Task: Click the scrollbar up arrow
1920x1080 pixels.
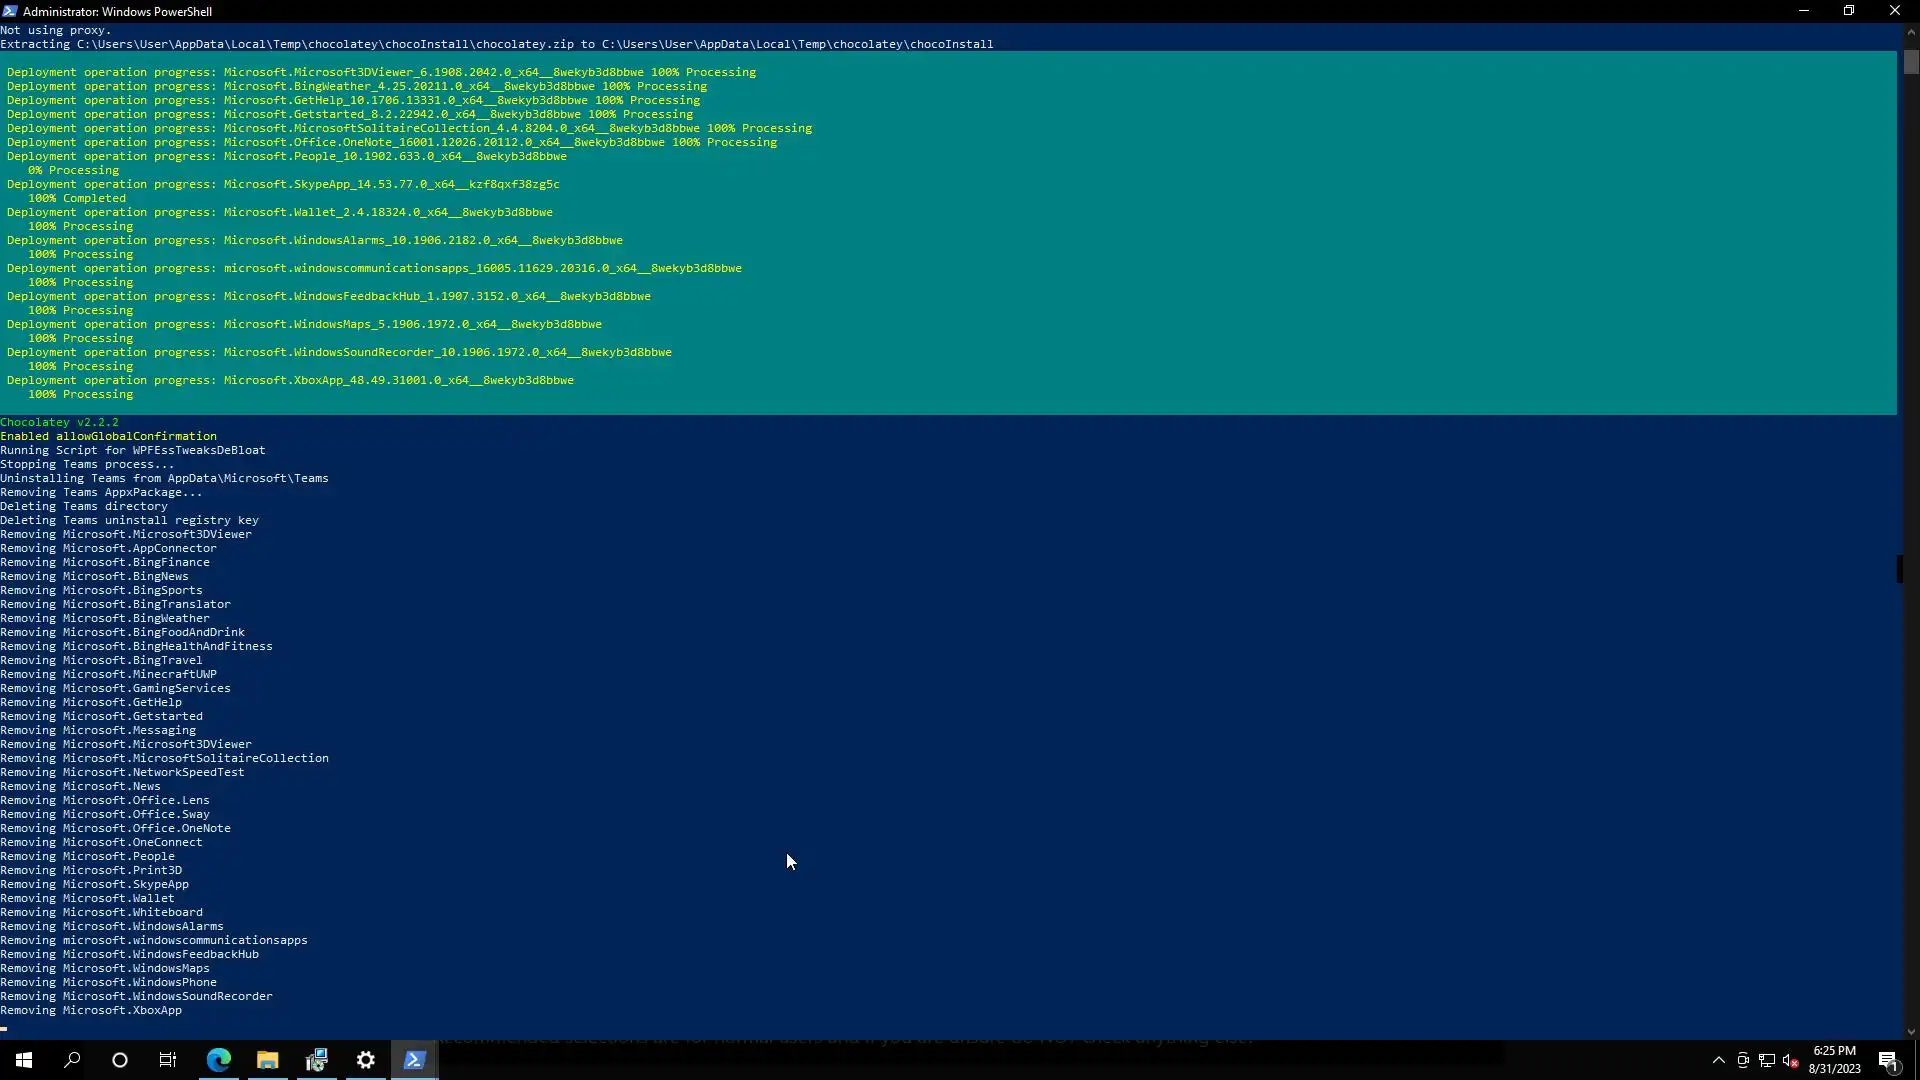Action: [1911, 31]
